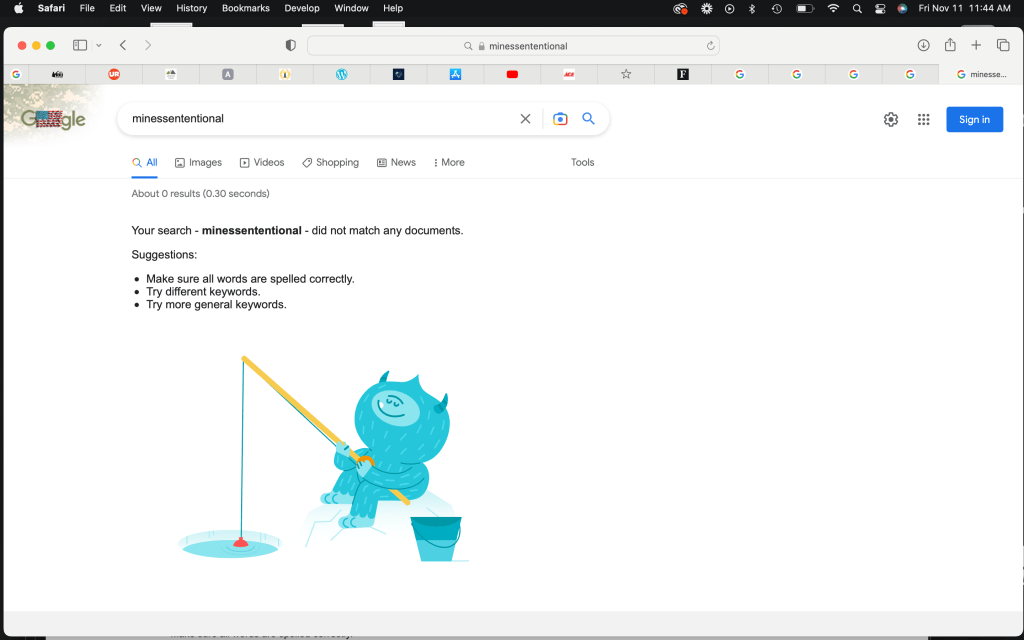Expand the More search filters menu
The image size is (1024, 640).
(x=449, y=162)
